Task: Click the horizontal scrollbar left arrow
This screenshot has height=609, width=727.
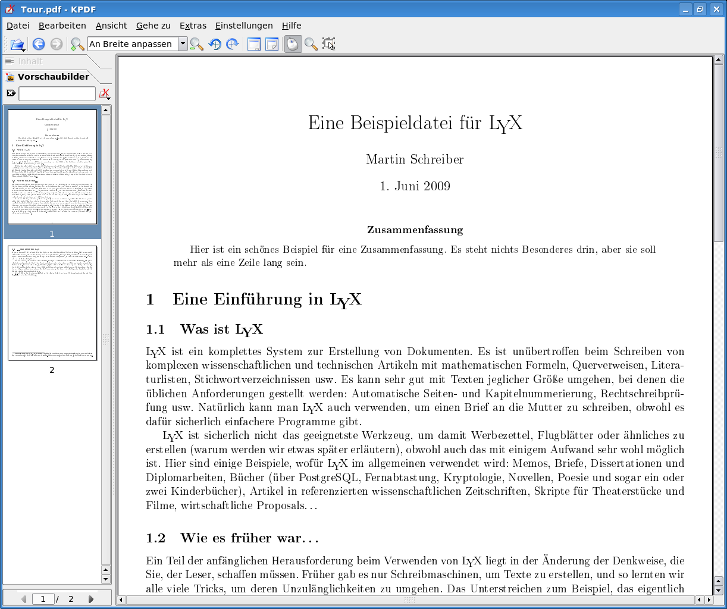Action: coord(121,600)
